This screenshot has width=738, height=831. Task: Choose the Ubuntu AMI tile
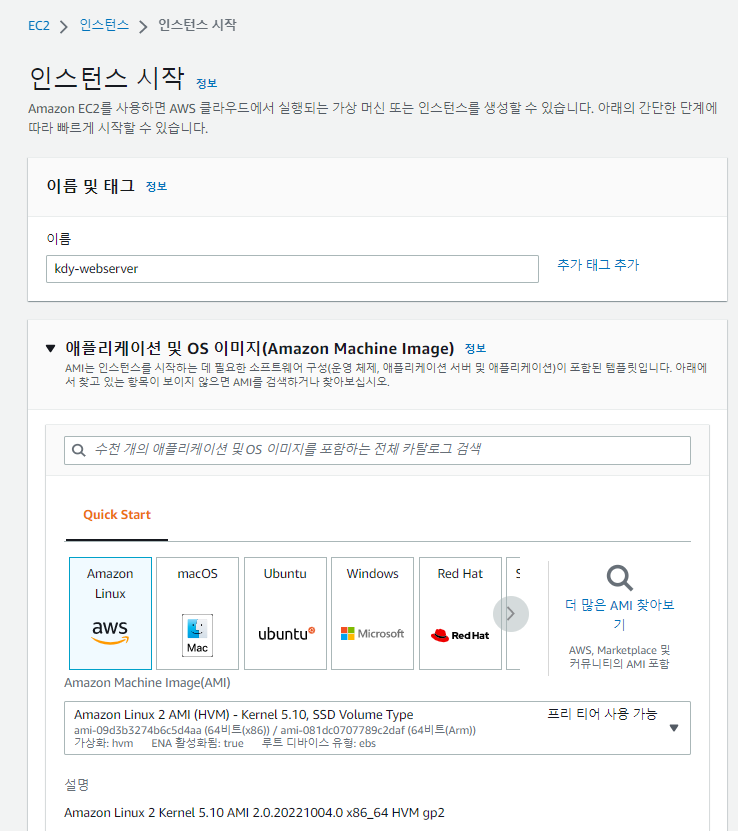coord(285,613)
